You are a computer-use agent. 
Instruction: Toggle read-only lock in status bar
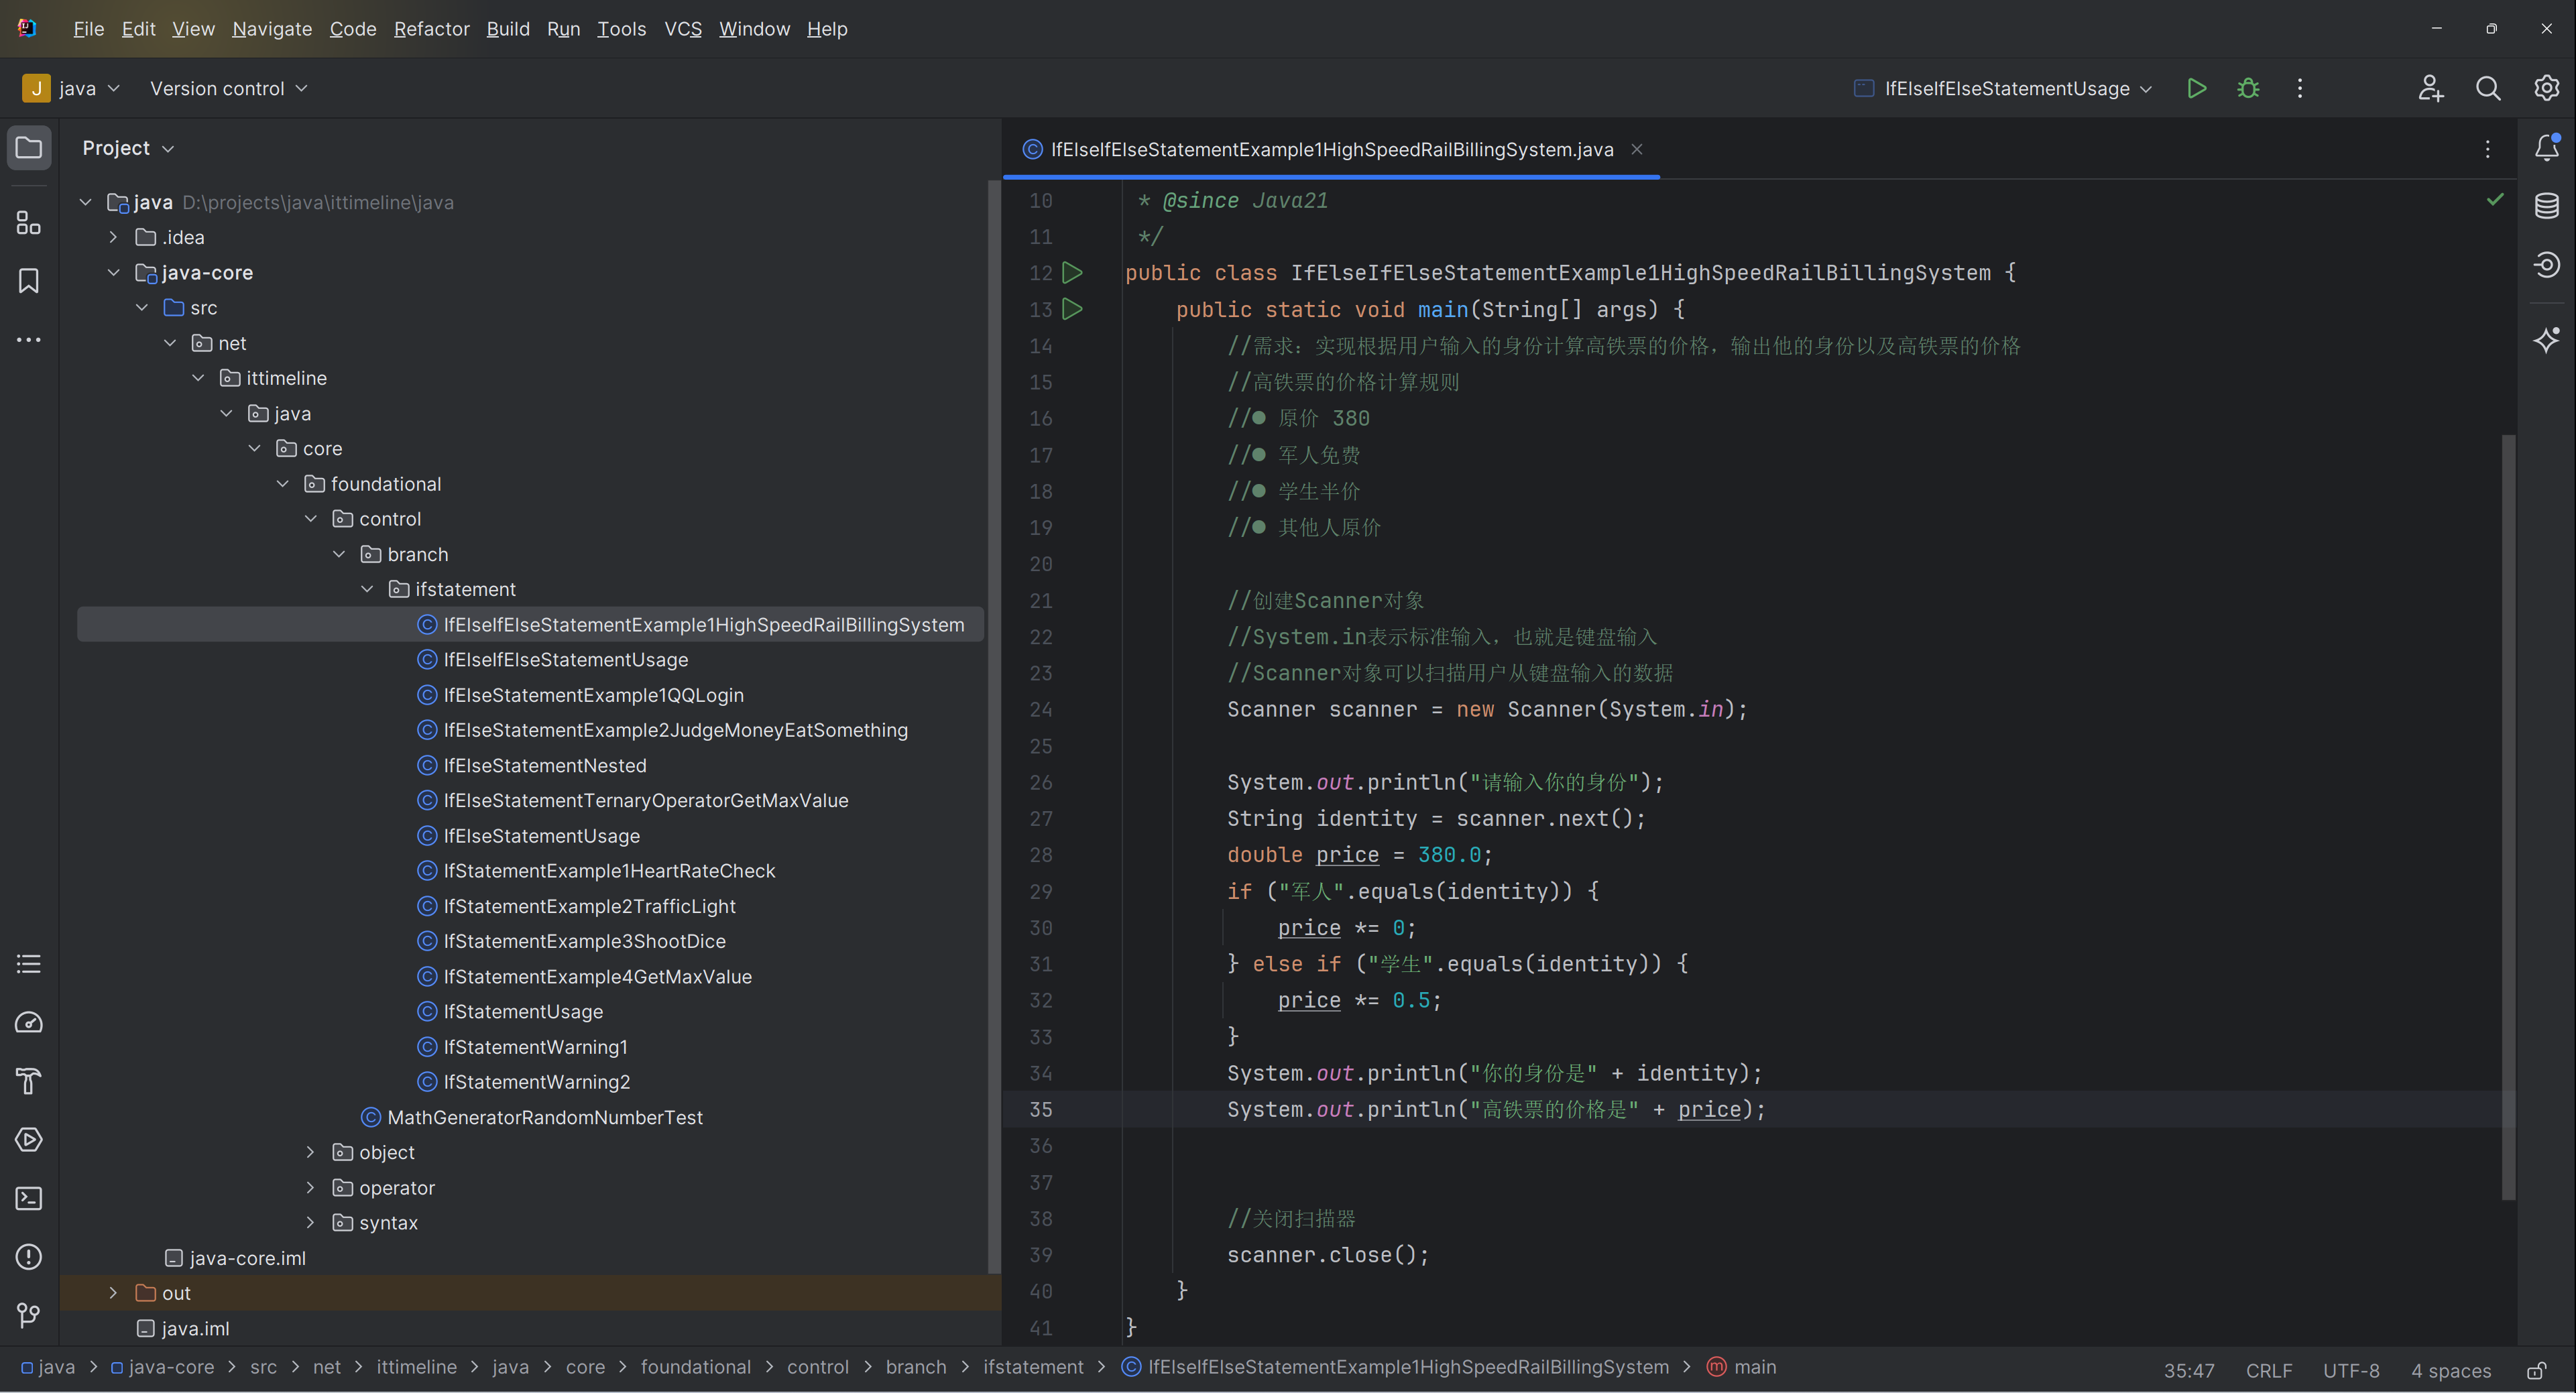2537,1370
